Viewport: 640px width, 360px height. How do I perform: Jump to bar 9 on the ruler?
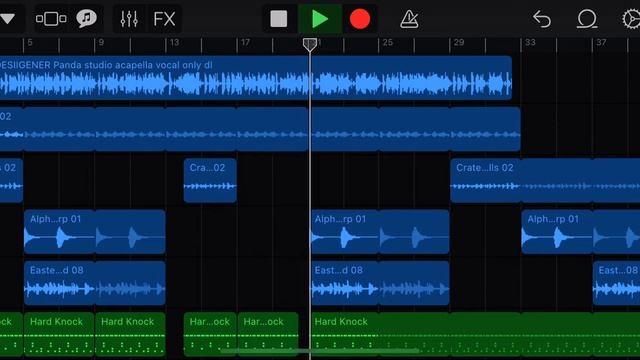[101, 42]
